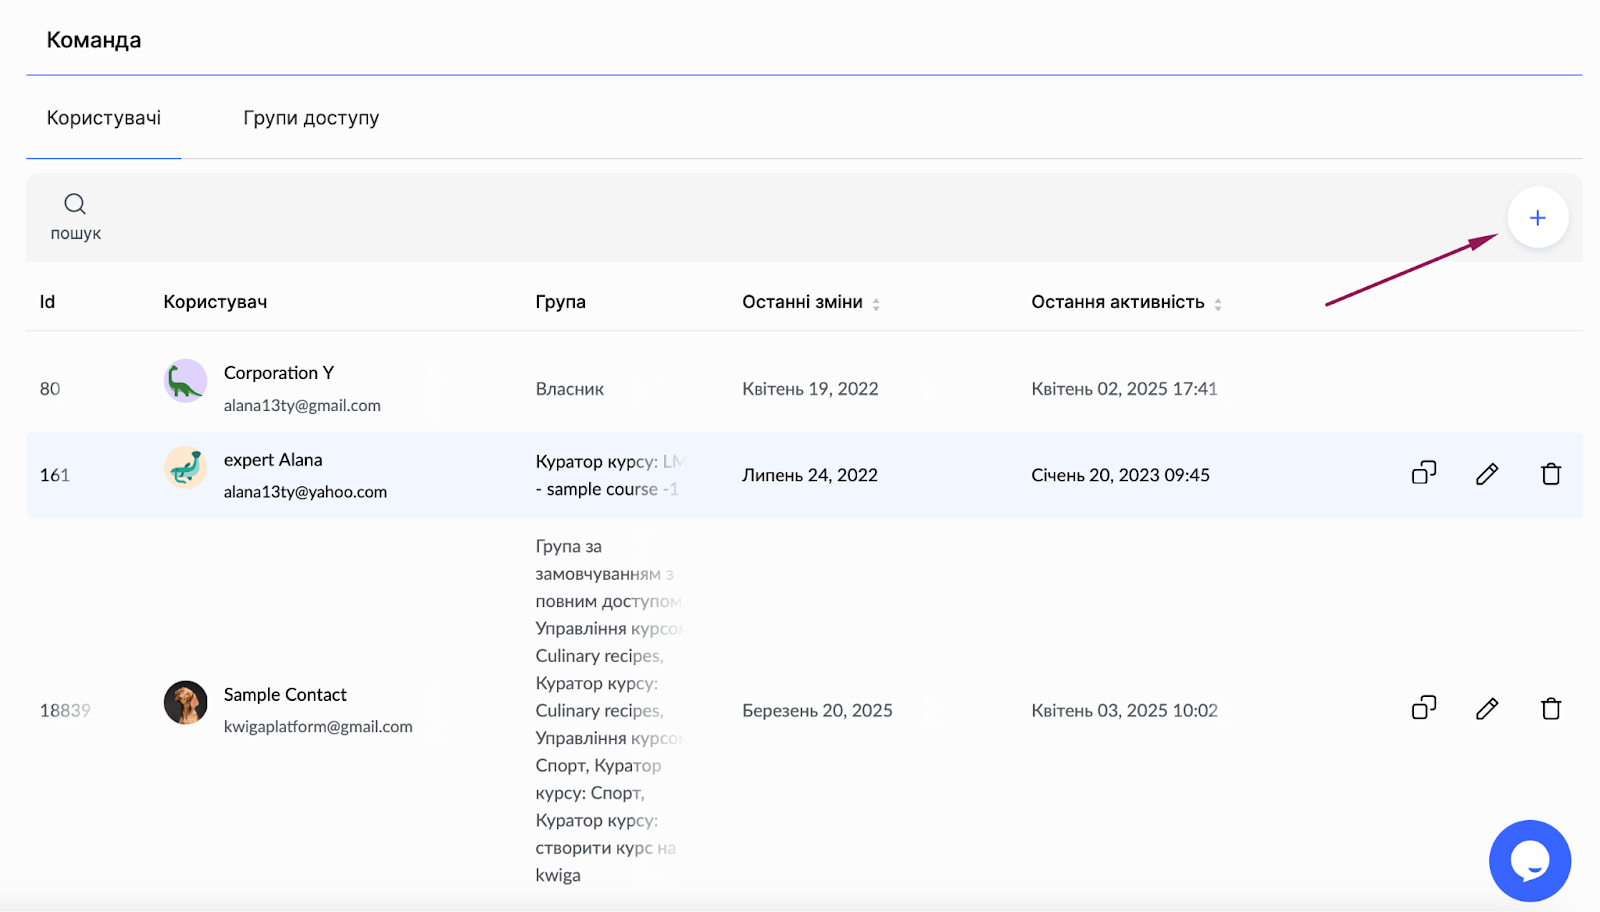The width and height of the screenshot is (1600, 912).
Task: Click the Sample Contact dog avatar
Action: [185, 703]
